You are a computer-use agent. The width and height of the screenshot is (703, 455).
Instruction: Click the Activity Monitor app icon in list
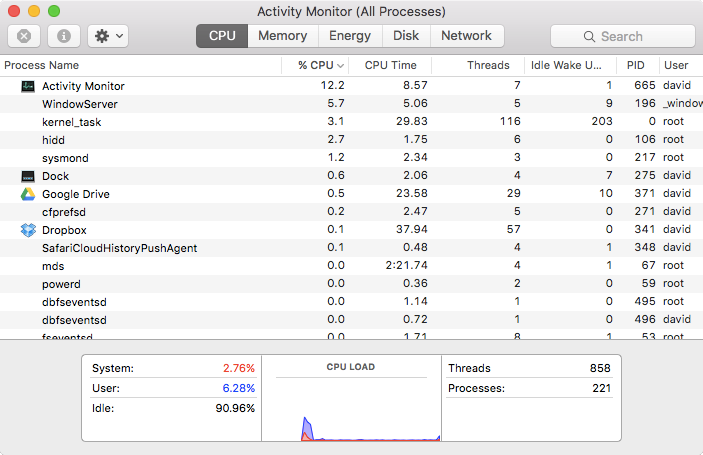[x=28, y=86]
